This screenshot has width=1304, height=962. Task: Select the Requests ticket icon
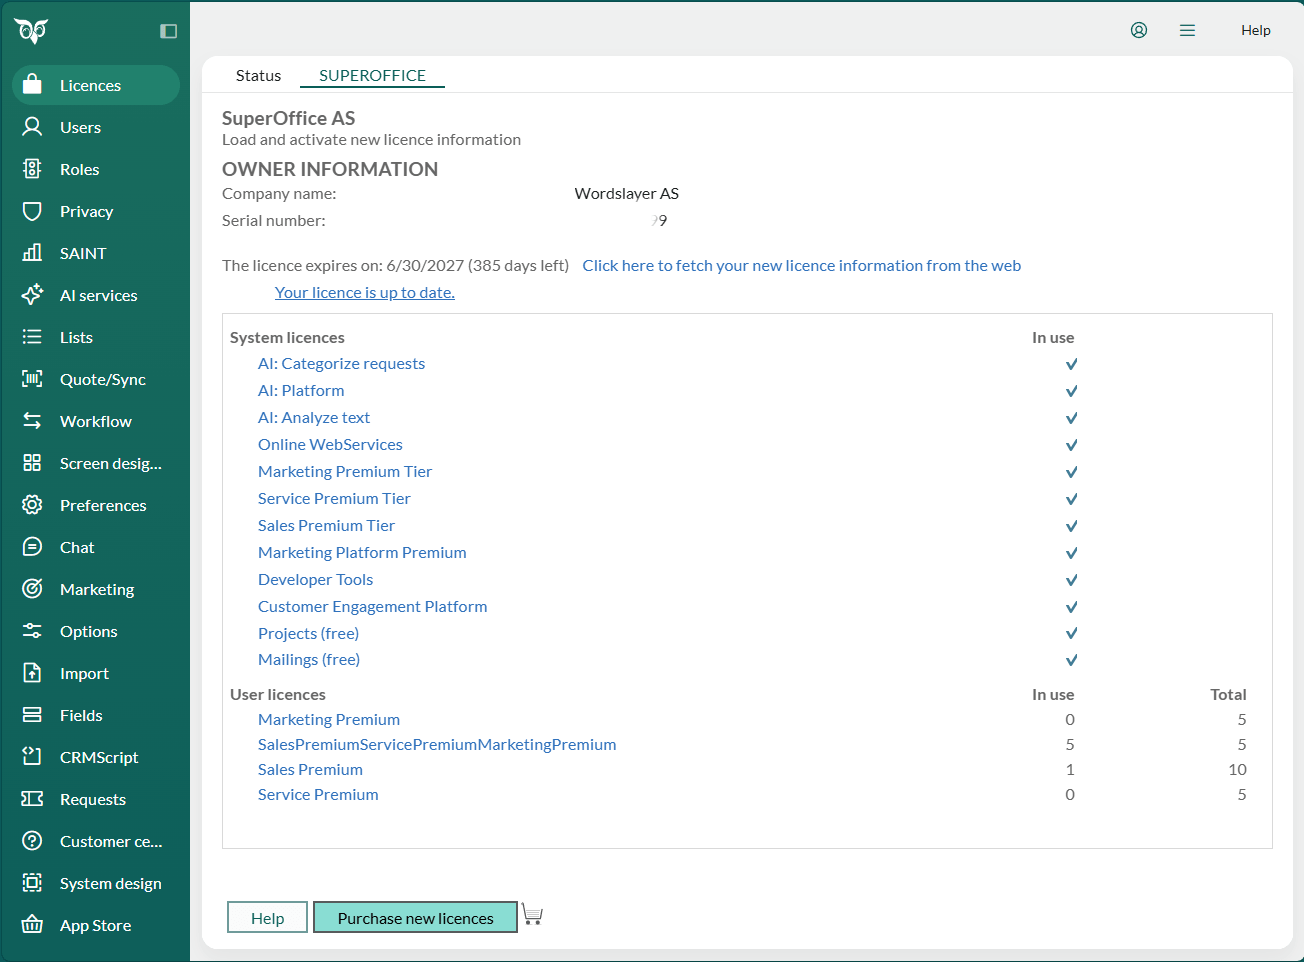(x=32, y=799)
